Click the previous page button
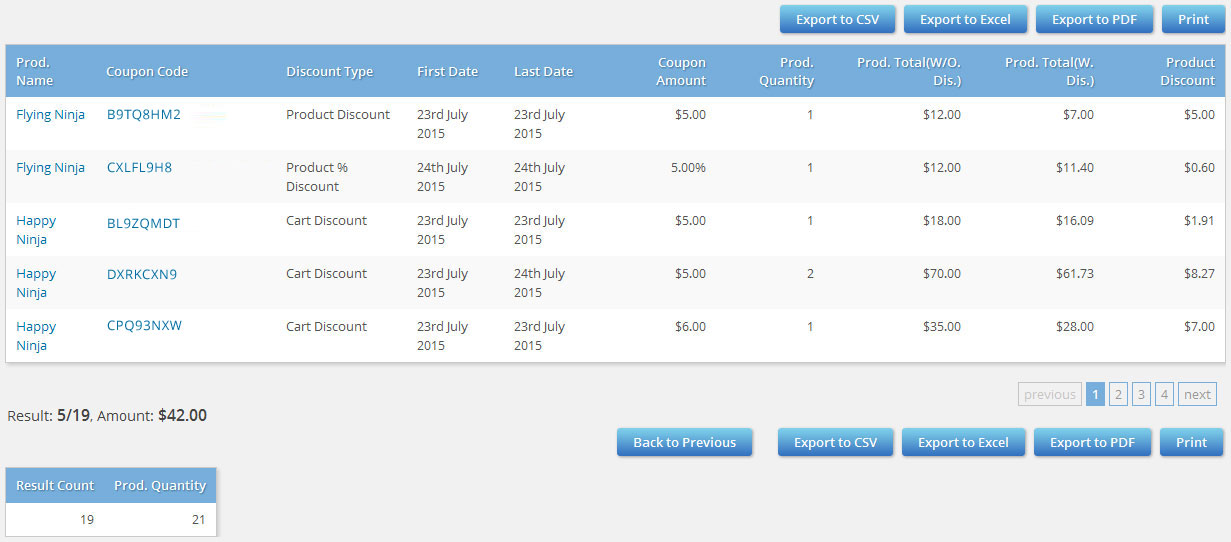This screenshot has height=542, width=1231. [1050, 394]
